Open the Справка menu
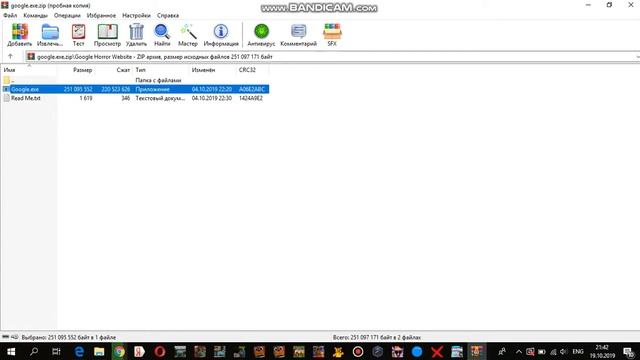This screenshot has height=360, width=640. pyautogui.click(x=168, y=16)
